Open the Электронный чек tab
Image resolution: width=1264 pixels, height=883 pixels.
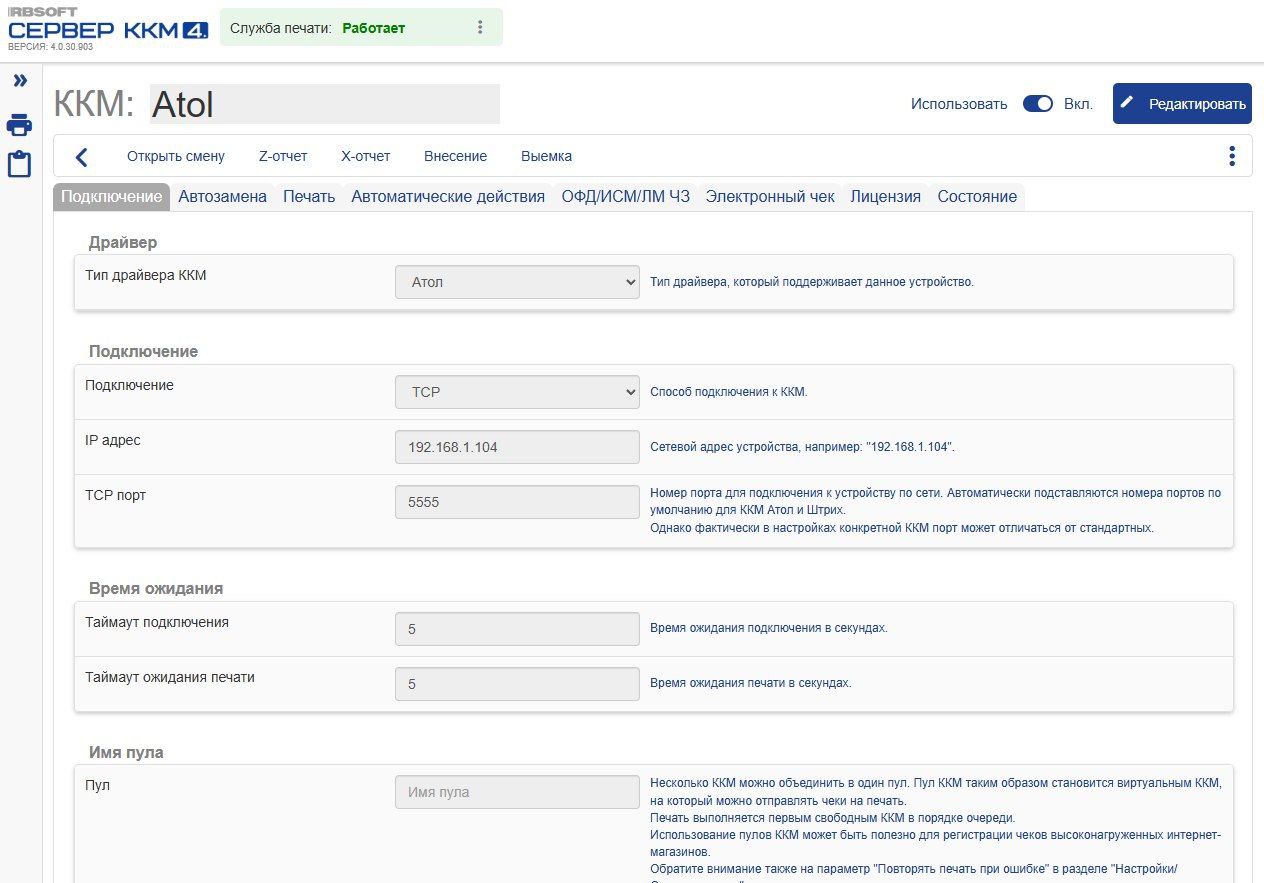click(x=770, y=196)
